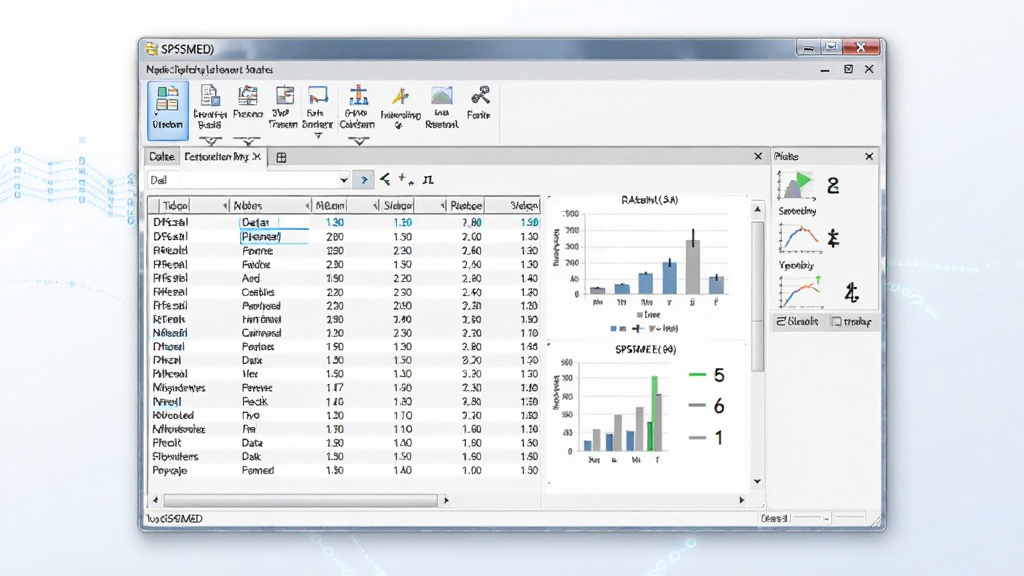Screen dimensions: 1024x576
Task: Expand small arrow under the blue arrow frame icon
Action: coord(318,136)
